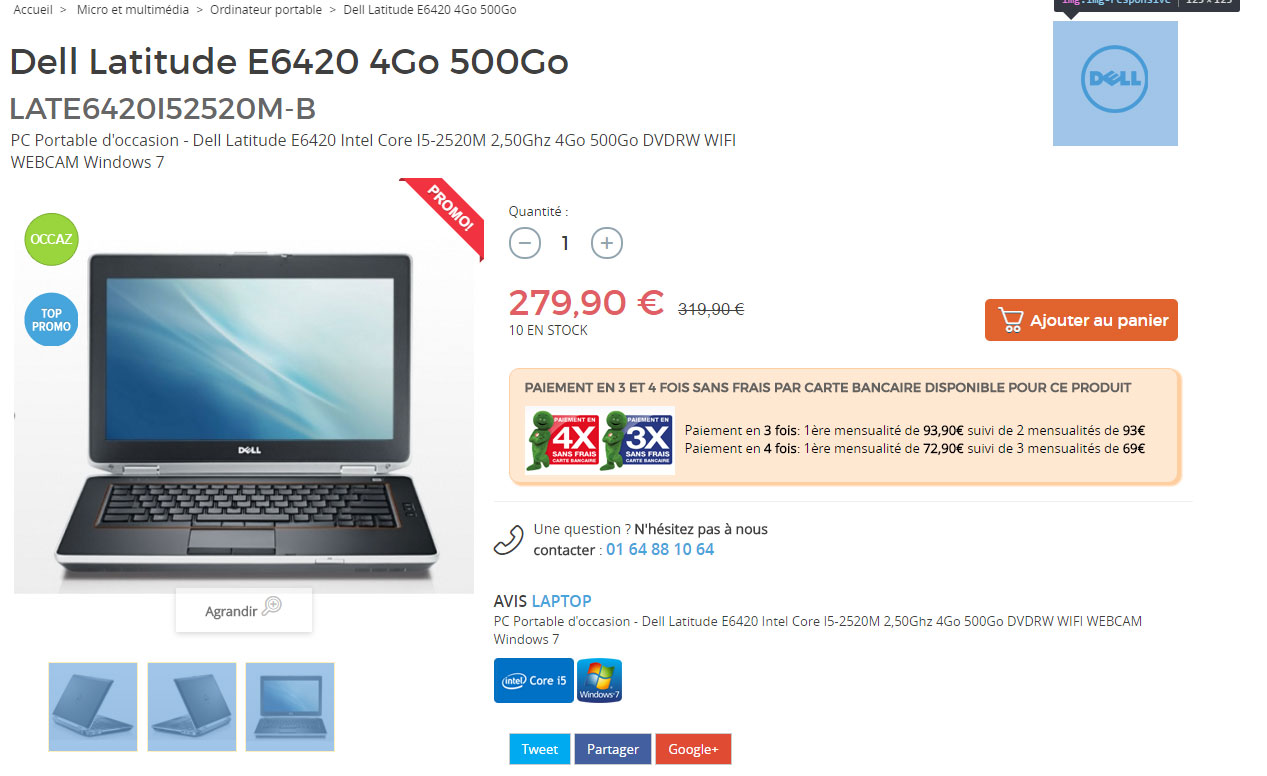Share the product with the Tweet button
The width and height of the screenshot is (1267, 776).
pyautogui.click(x=540, y=749)
